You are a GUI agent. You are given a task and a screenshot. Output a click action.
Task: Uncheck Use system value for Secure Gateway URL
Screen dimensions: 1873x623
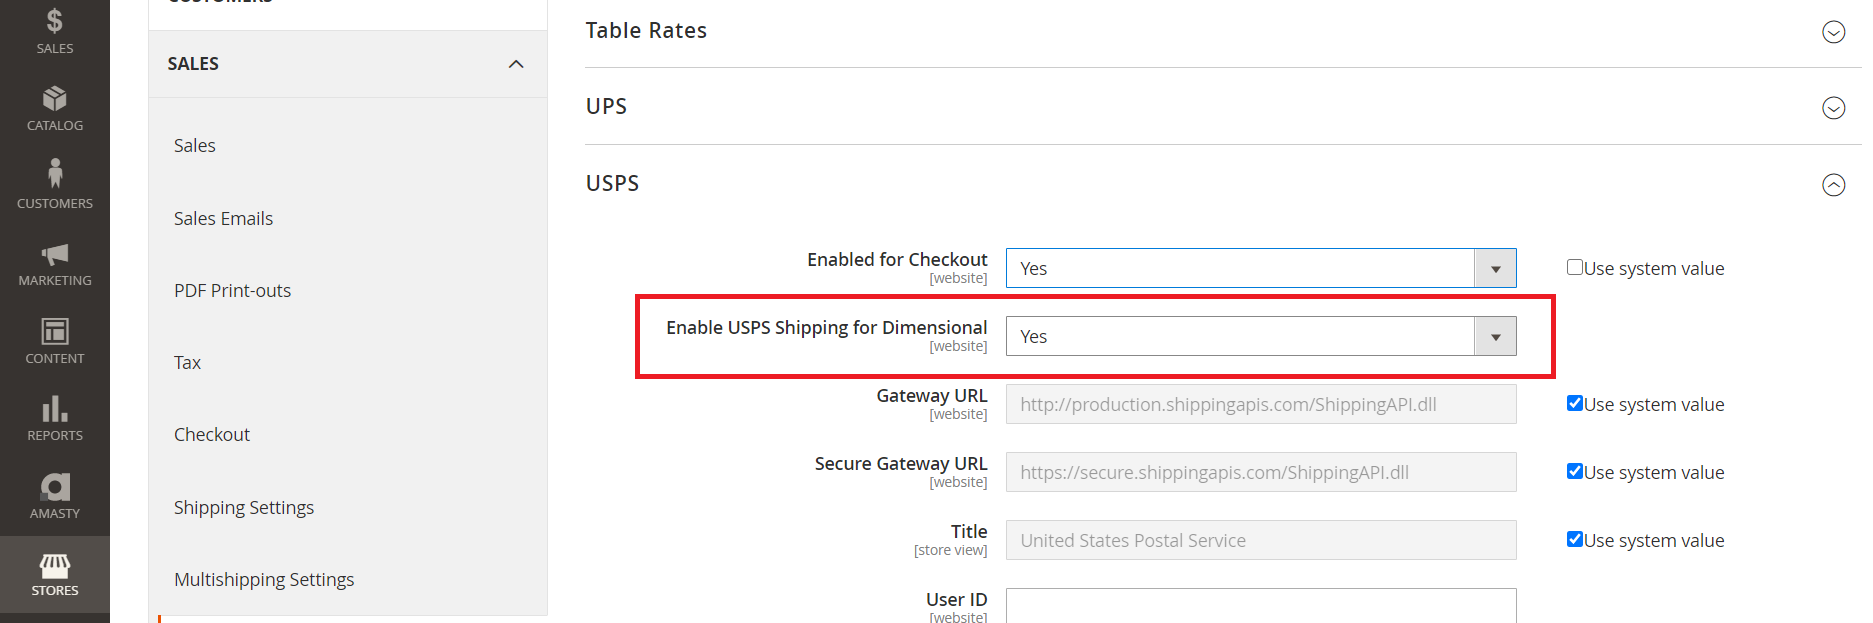1575,471
